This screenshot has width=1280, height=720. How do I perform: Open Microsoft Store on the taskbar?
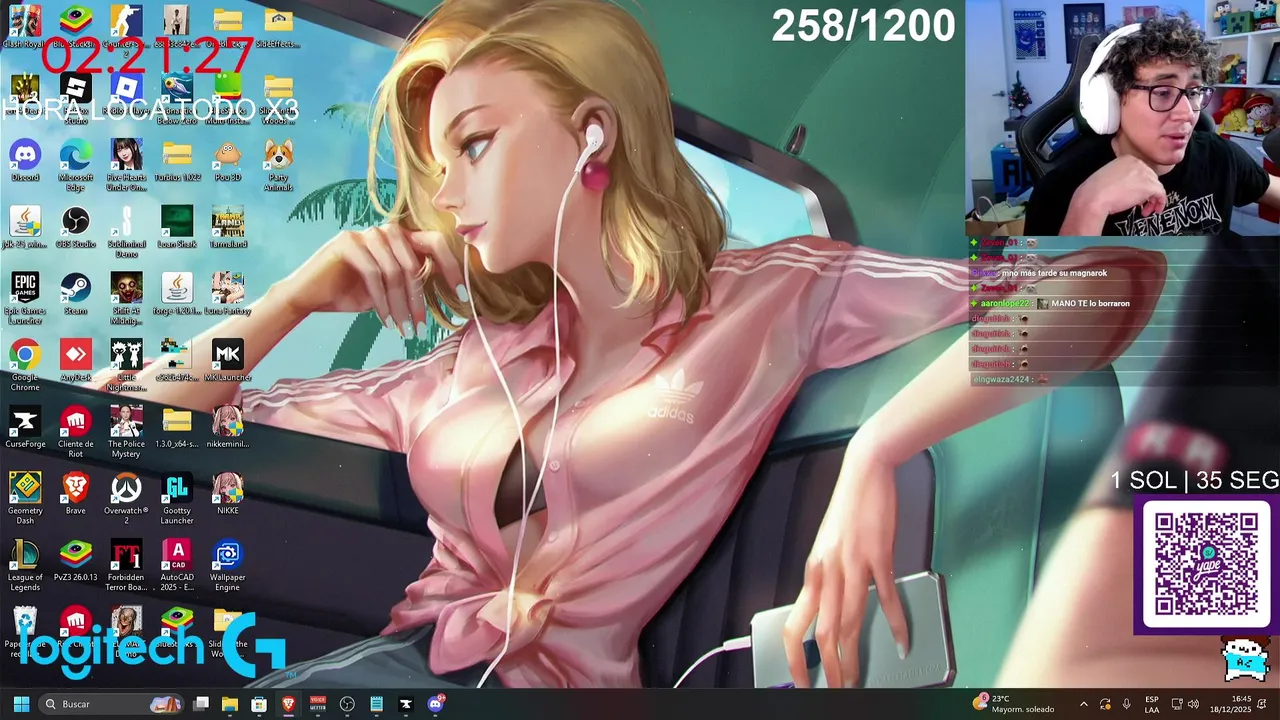pos(259,704)
